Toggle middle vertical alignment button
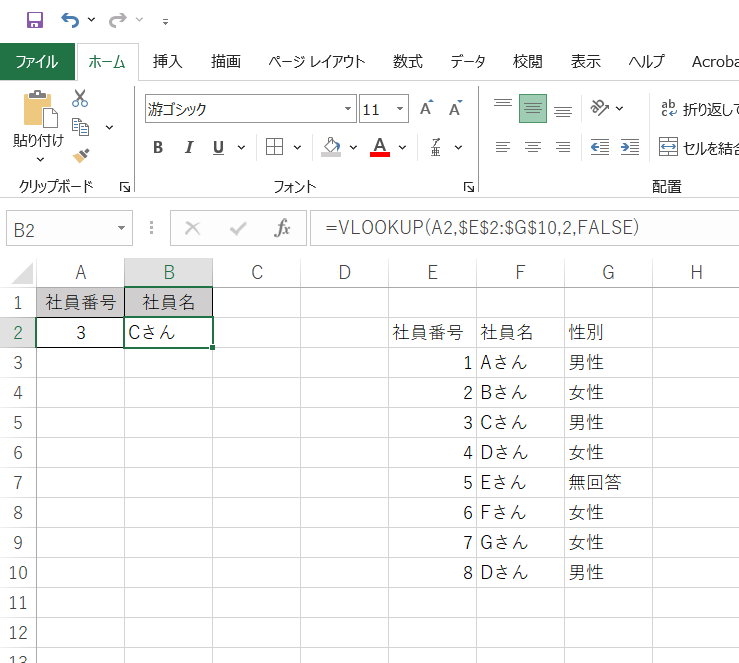 click(533, 109)
